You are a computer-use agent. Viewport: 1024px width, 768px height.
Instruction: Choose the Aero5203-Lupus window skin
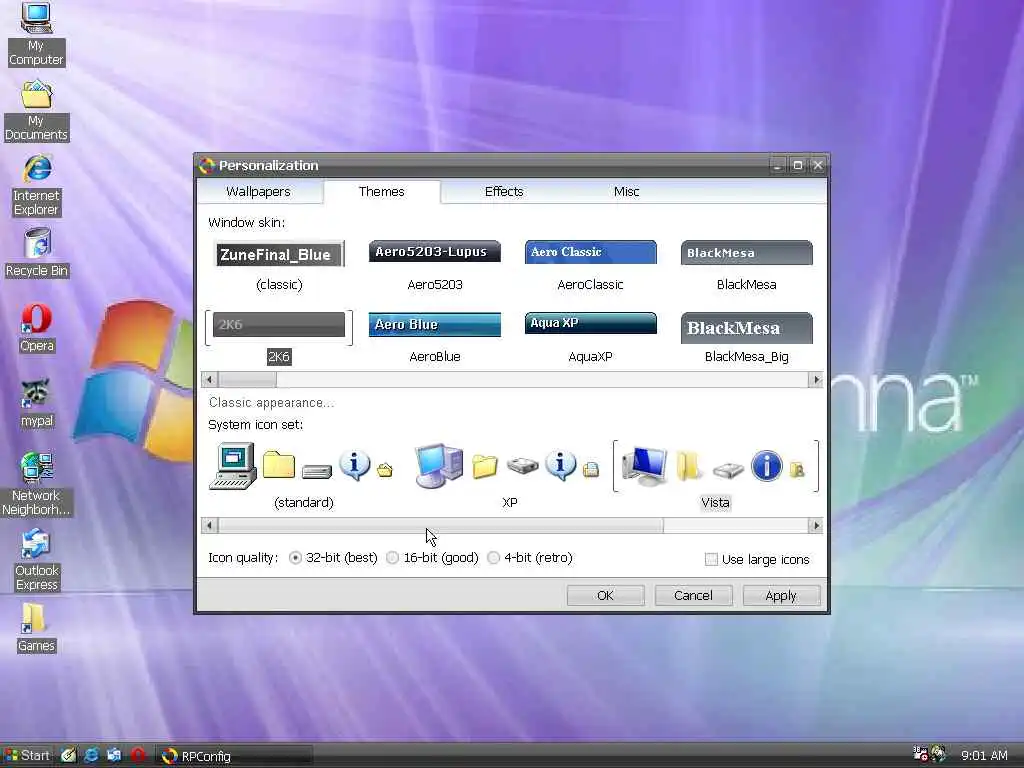435,266
